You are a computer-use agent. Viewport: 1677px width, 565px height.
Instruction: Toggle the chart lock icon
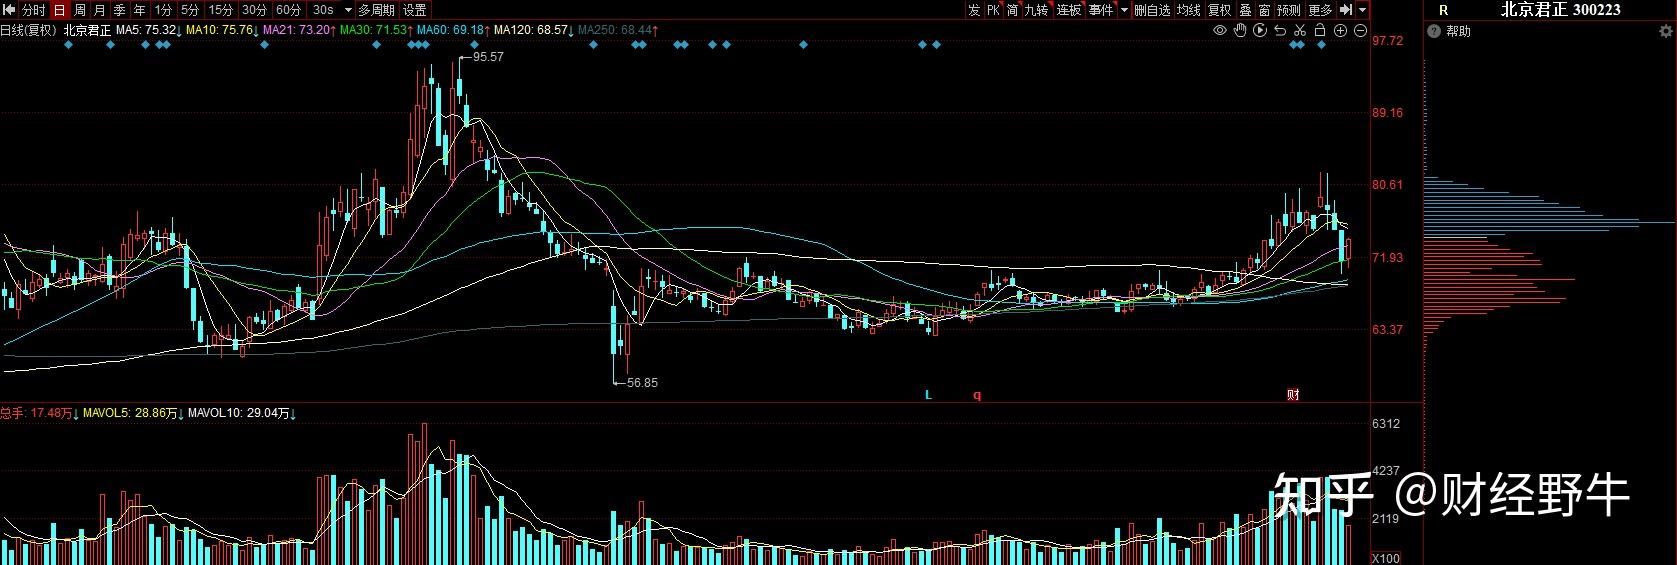1320,31
